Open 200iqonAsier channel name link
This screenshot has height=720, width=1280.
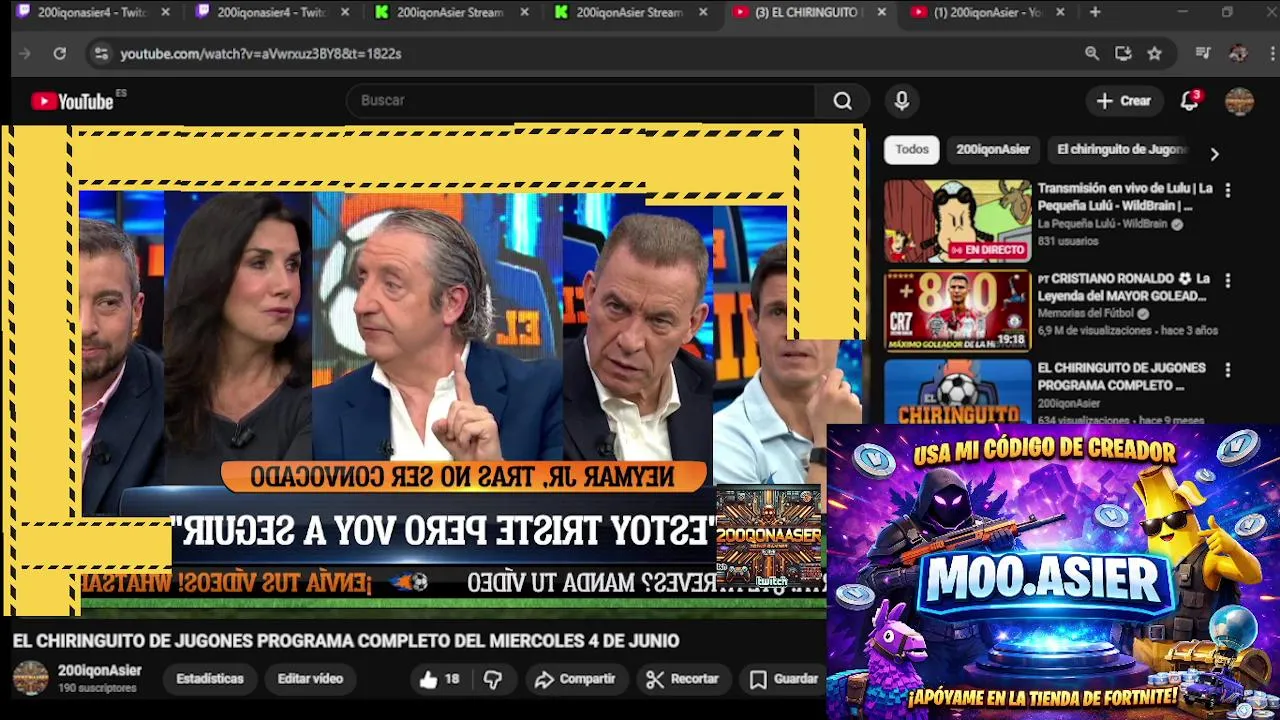coord(99,671)
